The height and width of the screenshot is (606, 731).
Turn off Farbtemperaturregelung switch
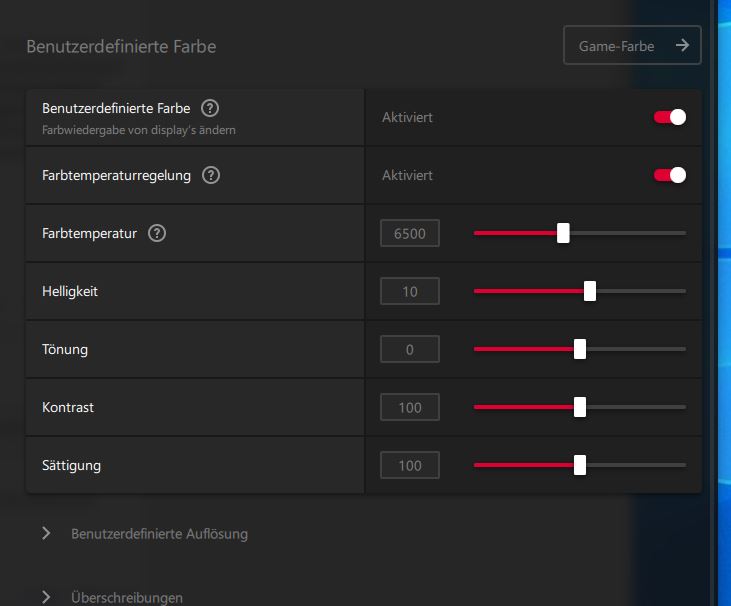tap(670, 175)
